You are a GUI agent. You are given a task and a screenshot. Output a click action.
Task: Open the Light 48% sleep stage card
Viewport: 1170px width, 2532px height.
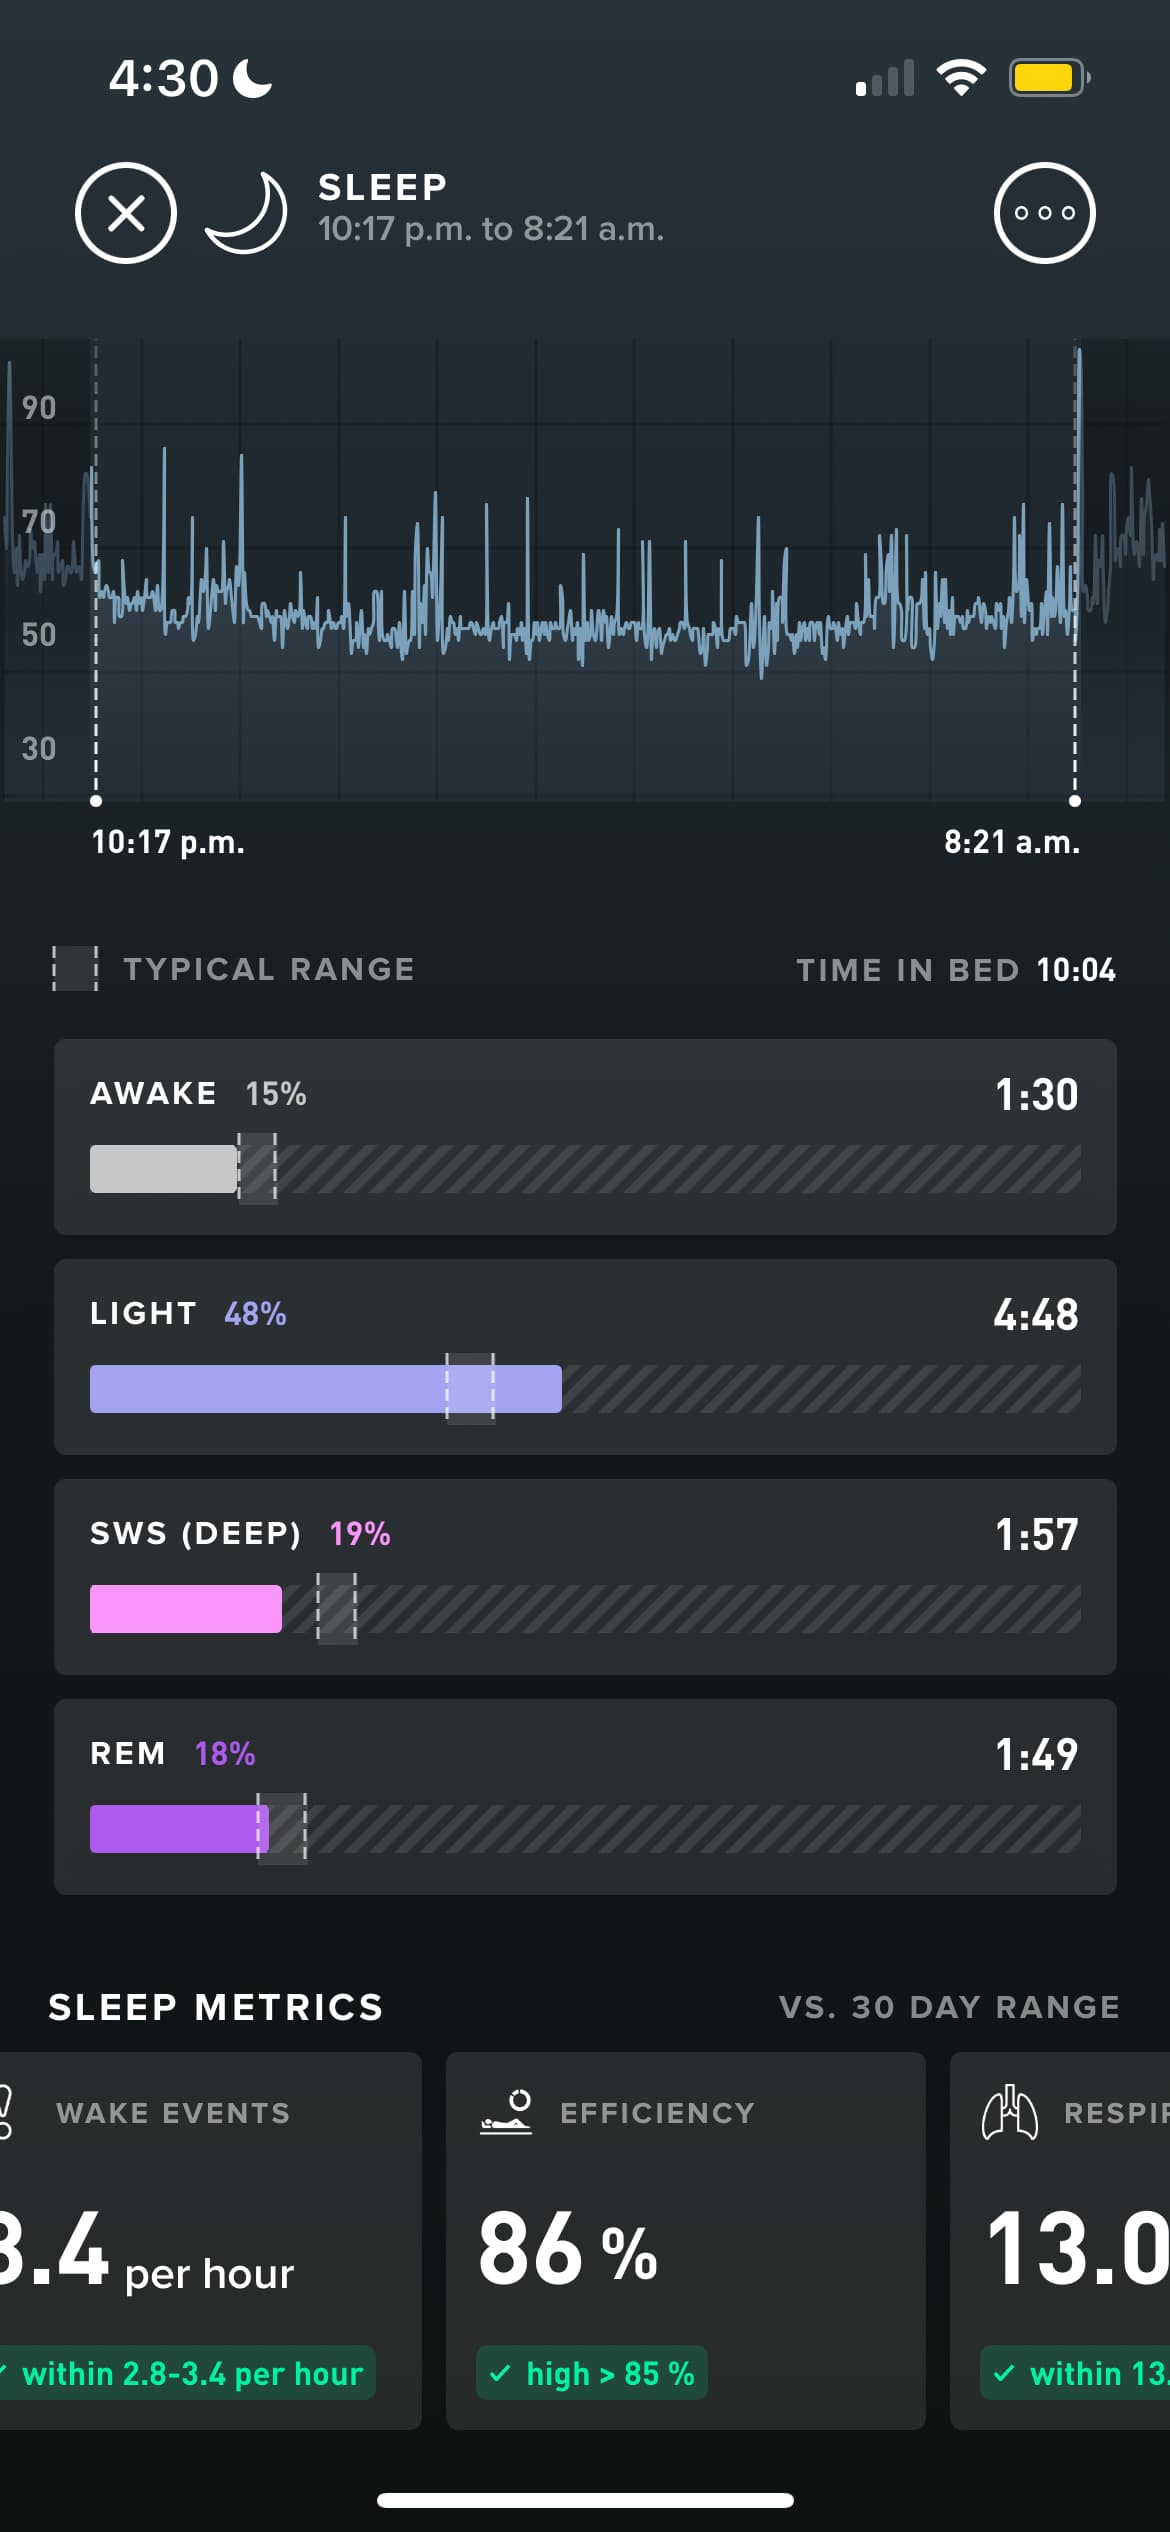point(585,1357)
